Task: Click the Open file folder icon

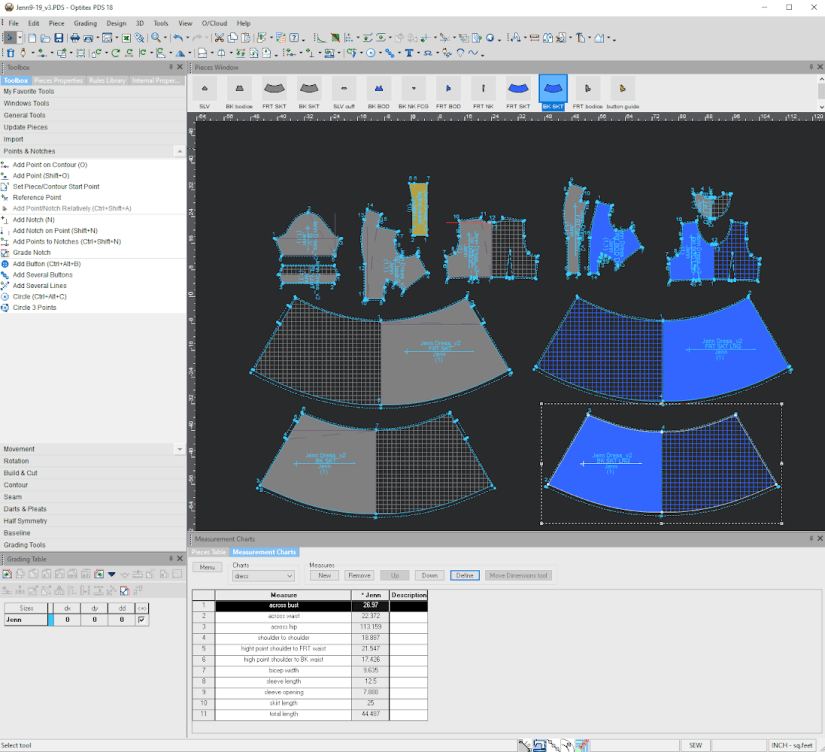Action: [x=46, y=38]
